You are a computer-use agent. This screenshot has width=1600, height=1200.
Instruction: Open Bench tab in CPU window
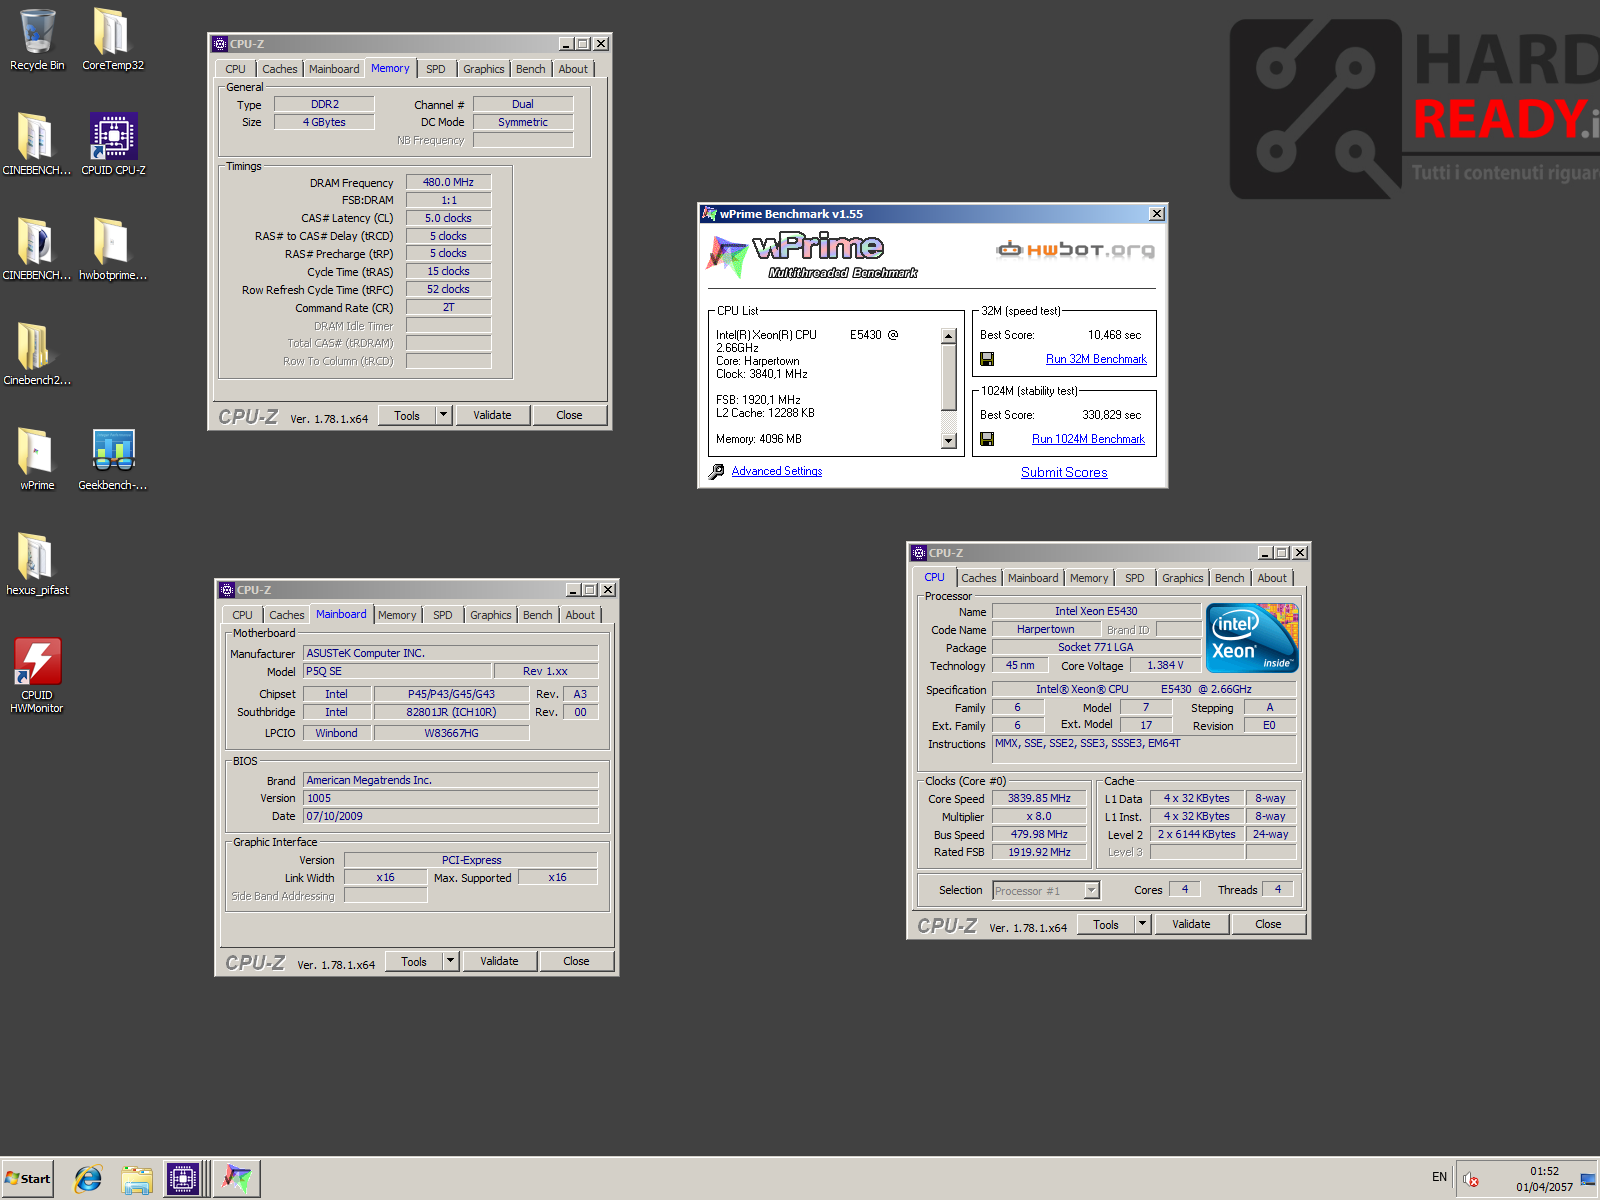1230,578
